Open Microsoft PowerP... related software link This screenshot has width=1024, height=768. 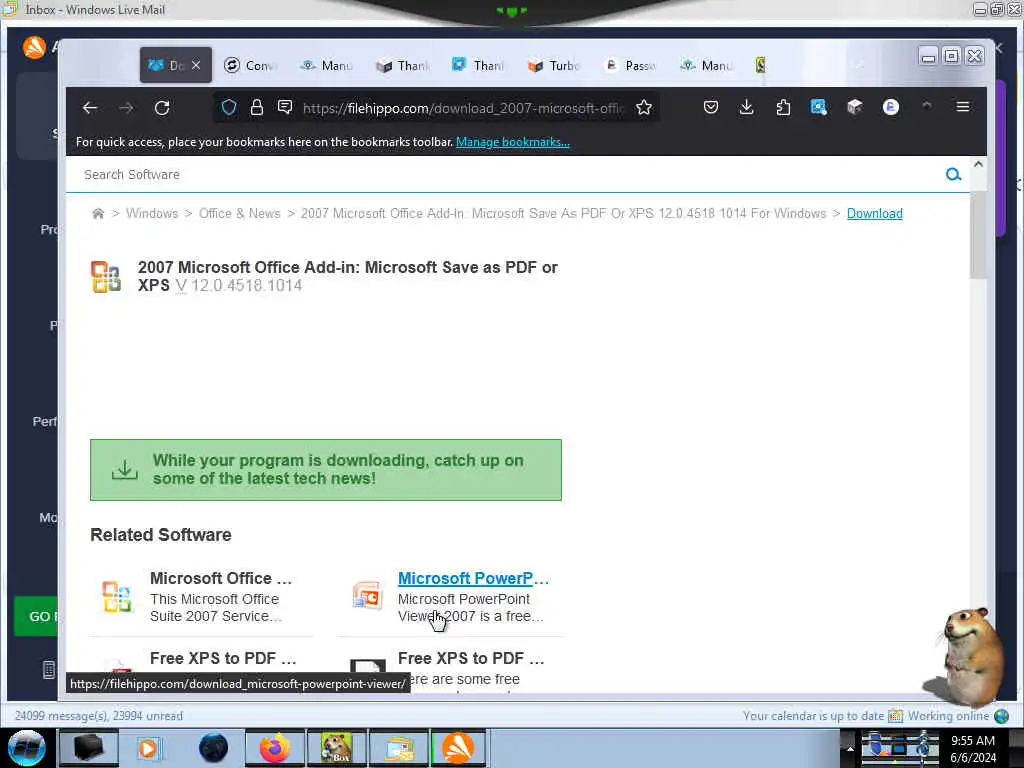coord(473,578)
